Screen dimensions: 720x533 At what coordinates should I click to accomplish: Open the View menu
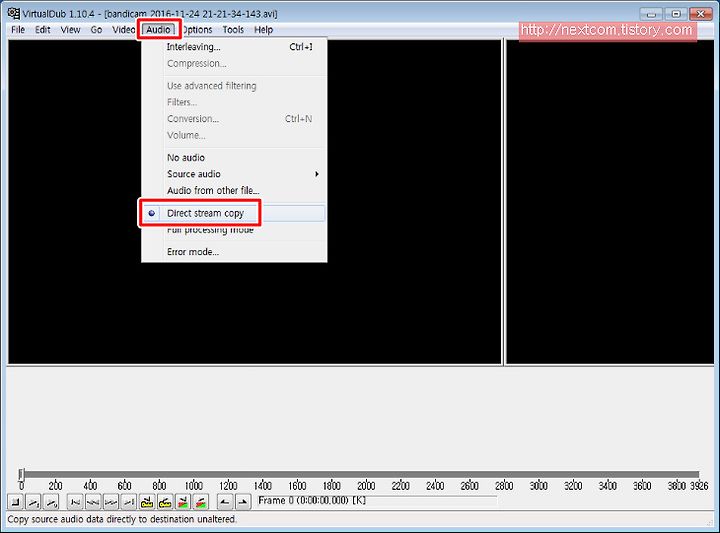[70, 30]
